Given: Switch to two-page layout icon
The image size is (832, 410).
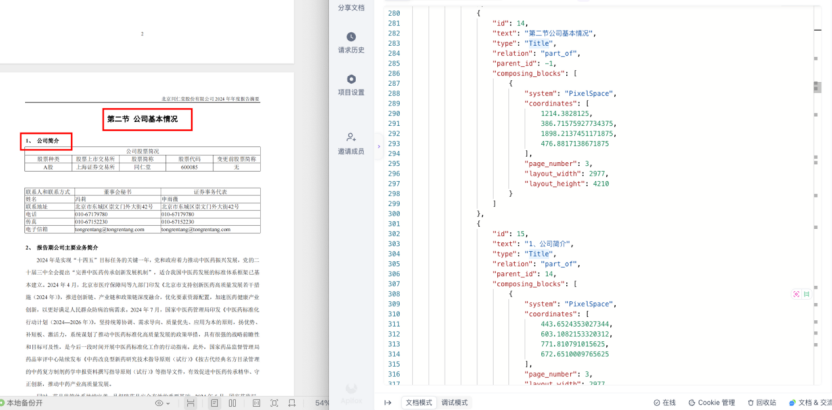Looking at the screenshot, I should pos(232,403).
